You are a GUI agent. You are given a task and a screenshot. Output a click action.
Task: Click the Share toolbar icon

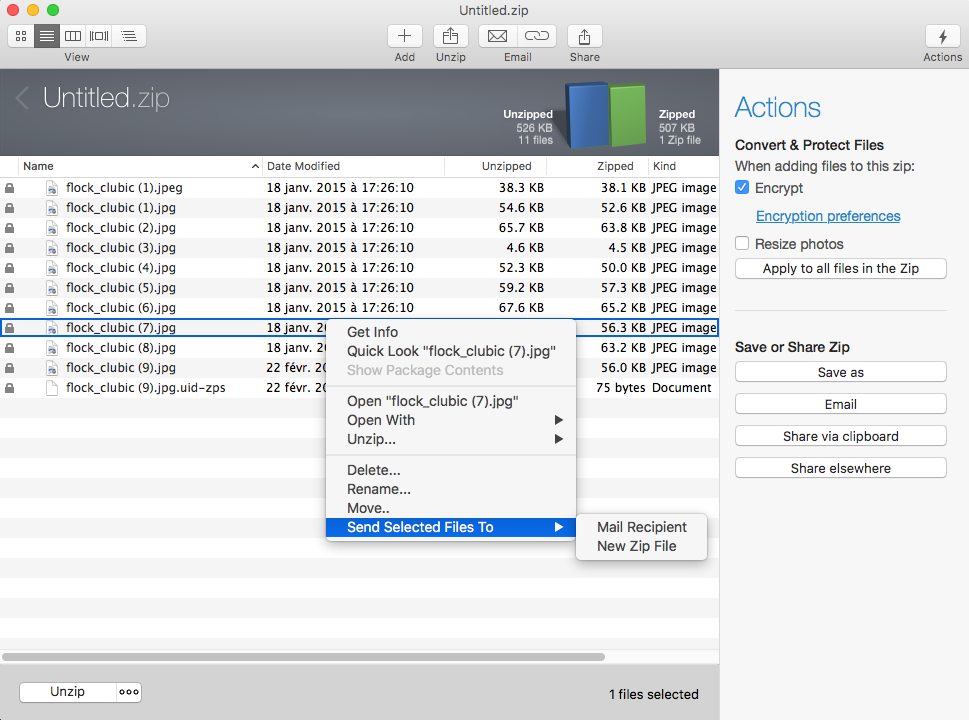tap(585, 36)
